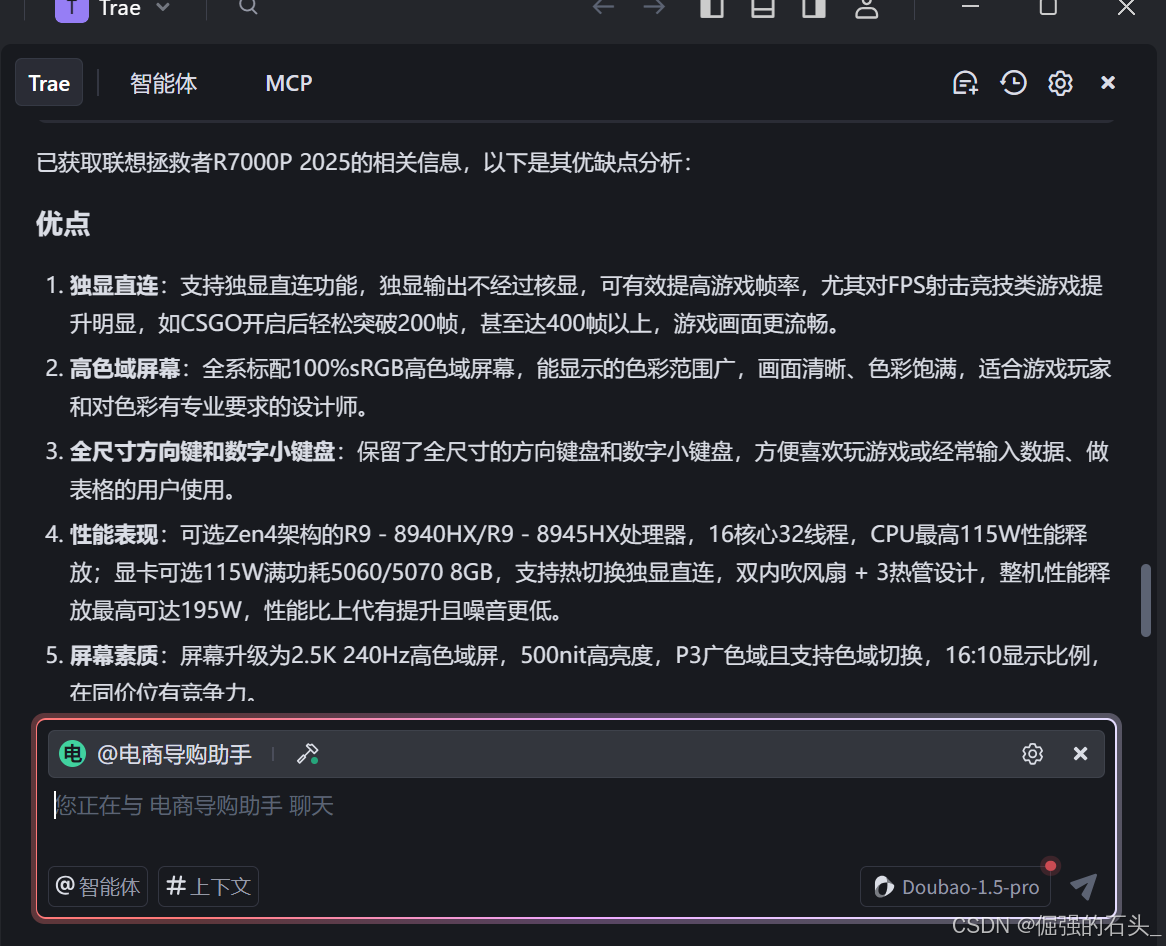Open chat history clock icon

click(1013, 83)
